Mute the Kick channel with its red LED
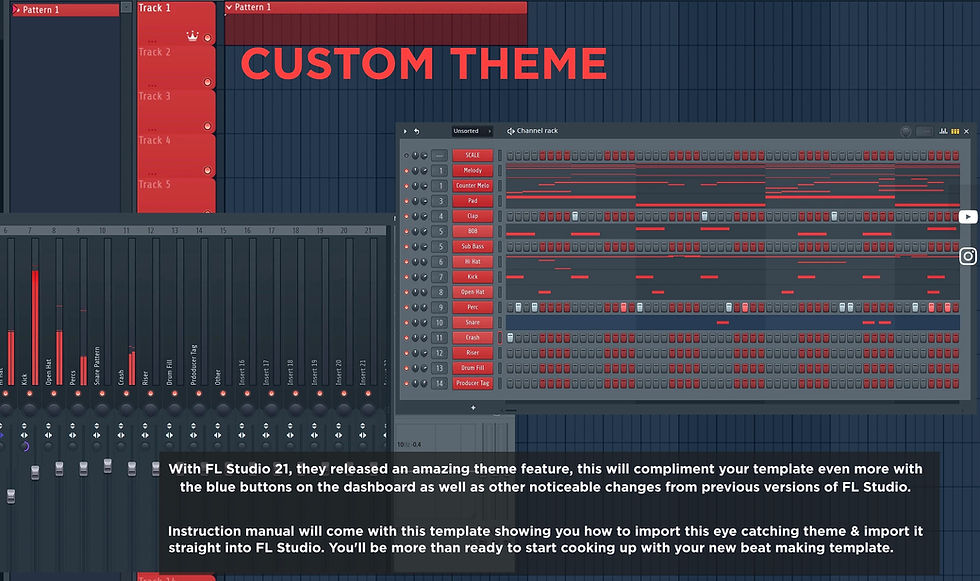Screen dimensions: 980x581 click(x=406, y=277)
